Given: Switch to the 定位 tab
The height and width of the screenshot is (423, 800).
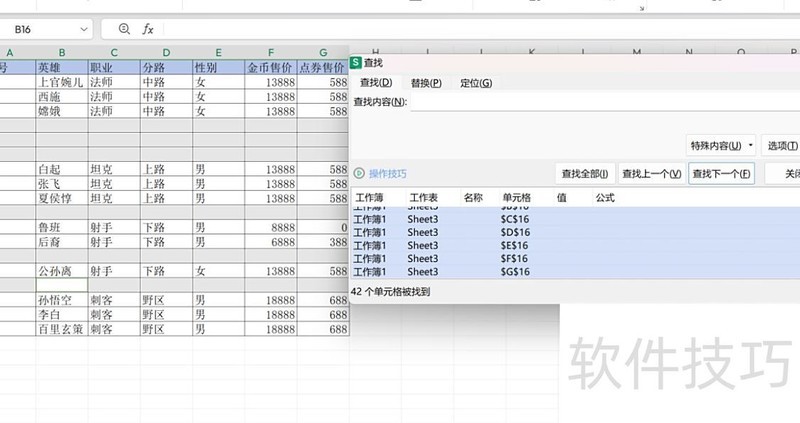Looking at the screenshot, I should [x=476, y=83].
